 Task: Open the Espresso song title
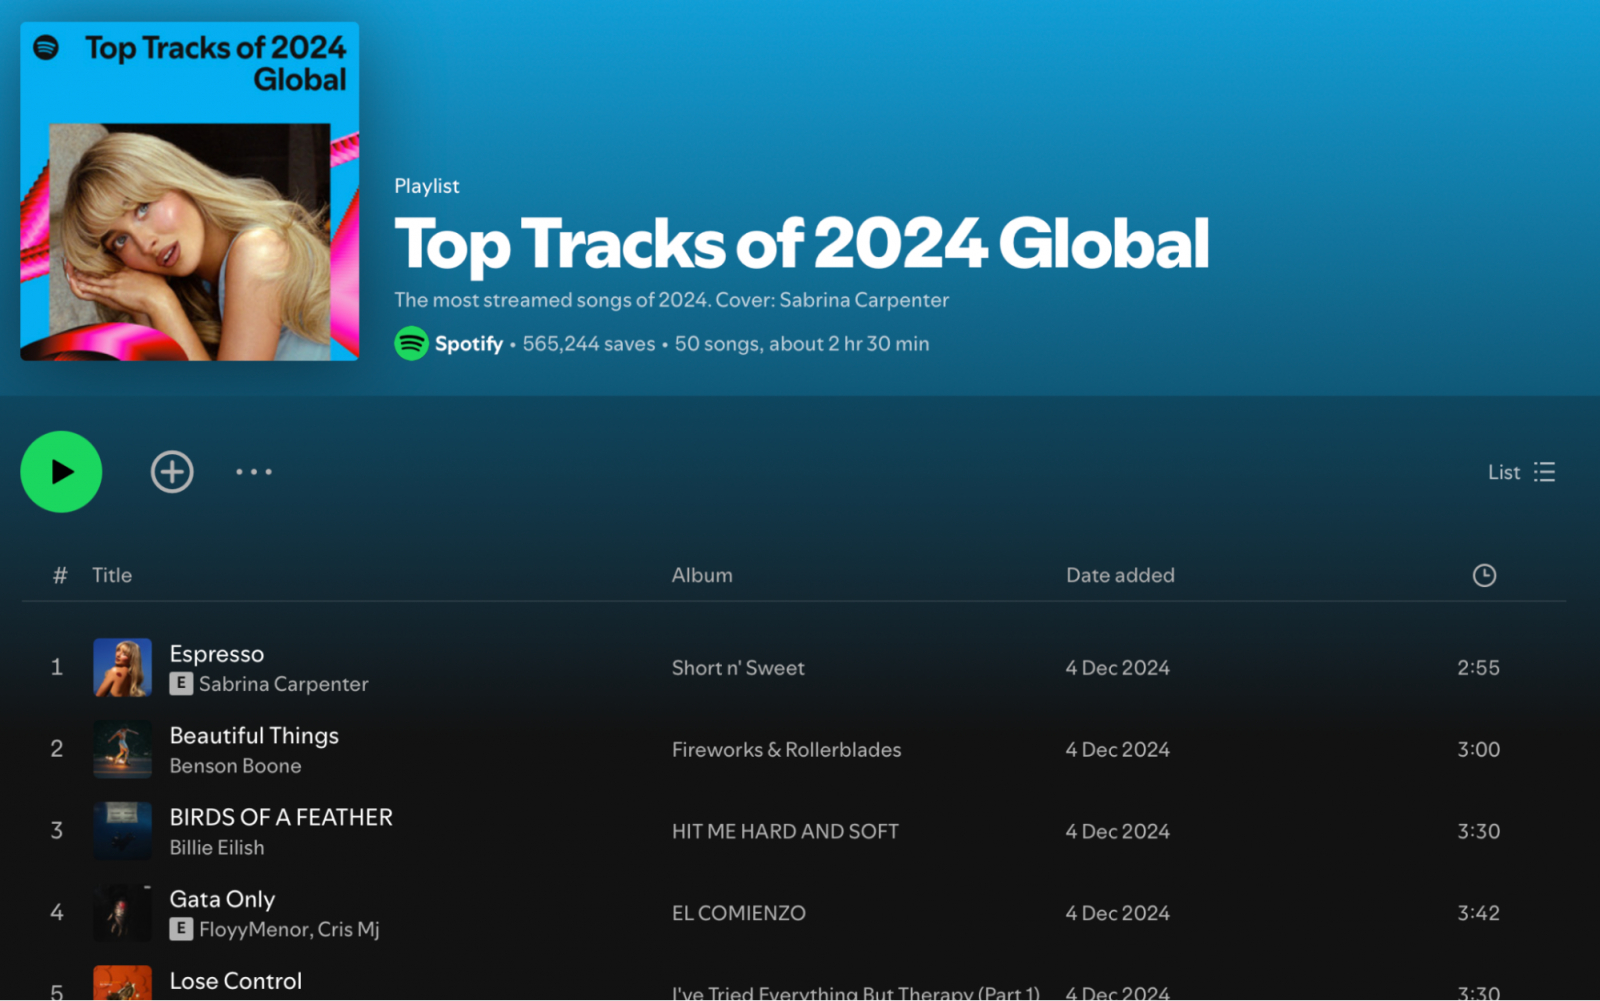coord(217,654)
